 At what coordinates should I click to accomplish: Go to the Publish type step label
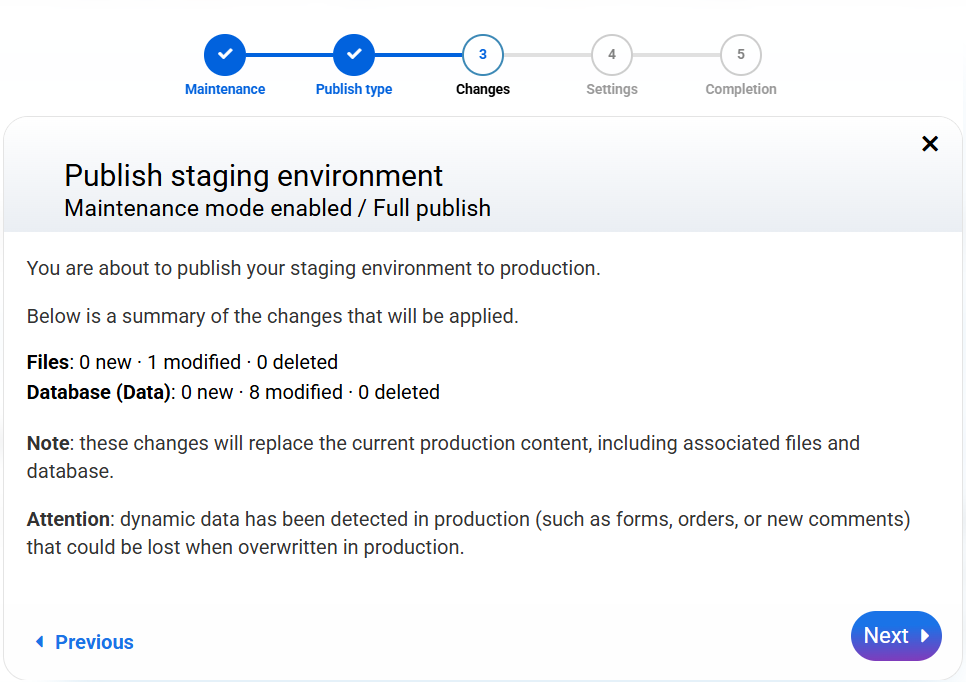[x=354, y=89]
